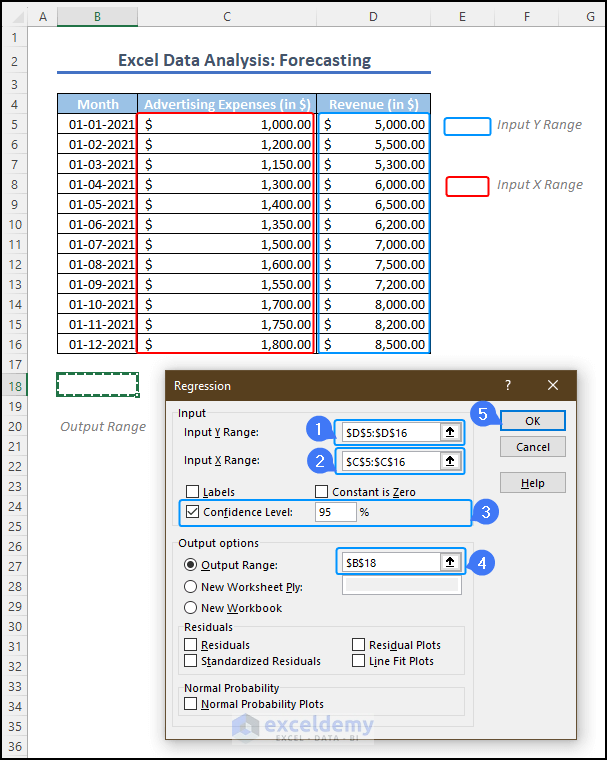Screen dimensions: 607x760
Task: Enable the Labels checkbox
Action: [x=192, y=491]
